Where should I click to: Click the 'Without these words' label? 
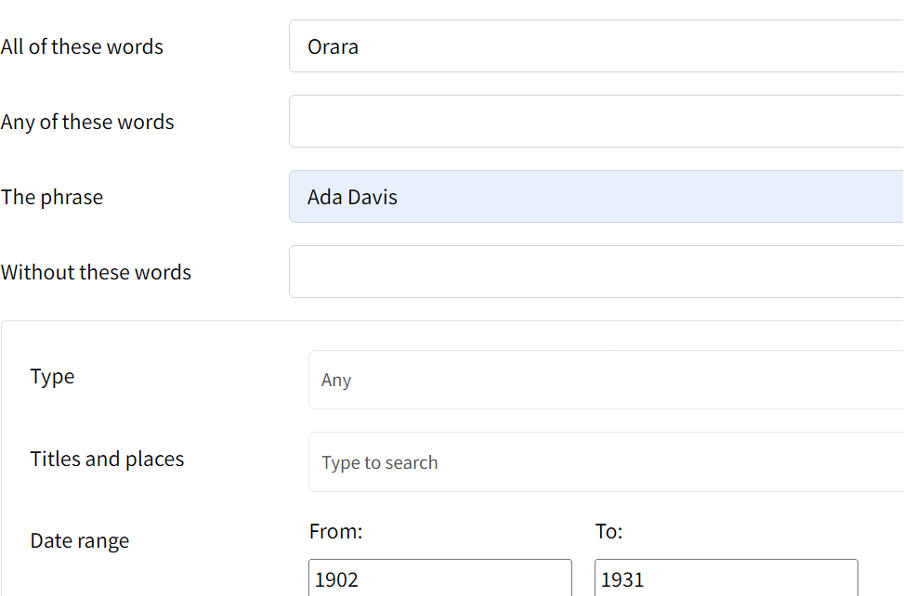tap(96, 272)
